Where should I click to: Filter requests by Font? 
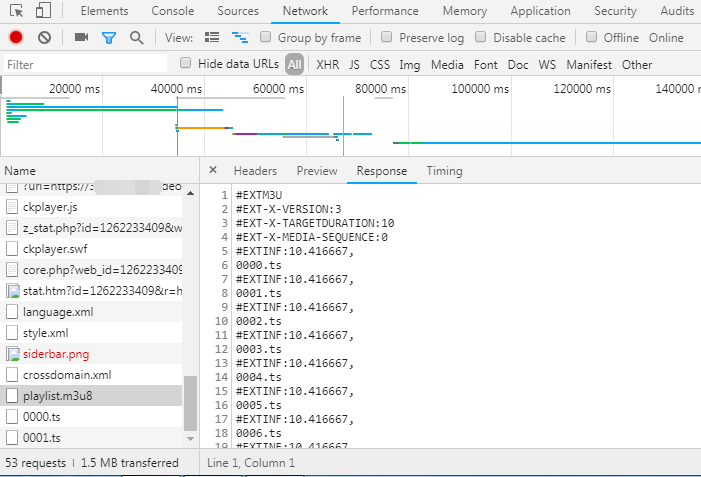[486, 65]
